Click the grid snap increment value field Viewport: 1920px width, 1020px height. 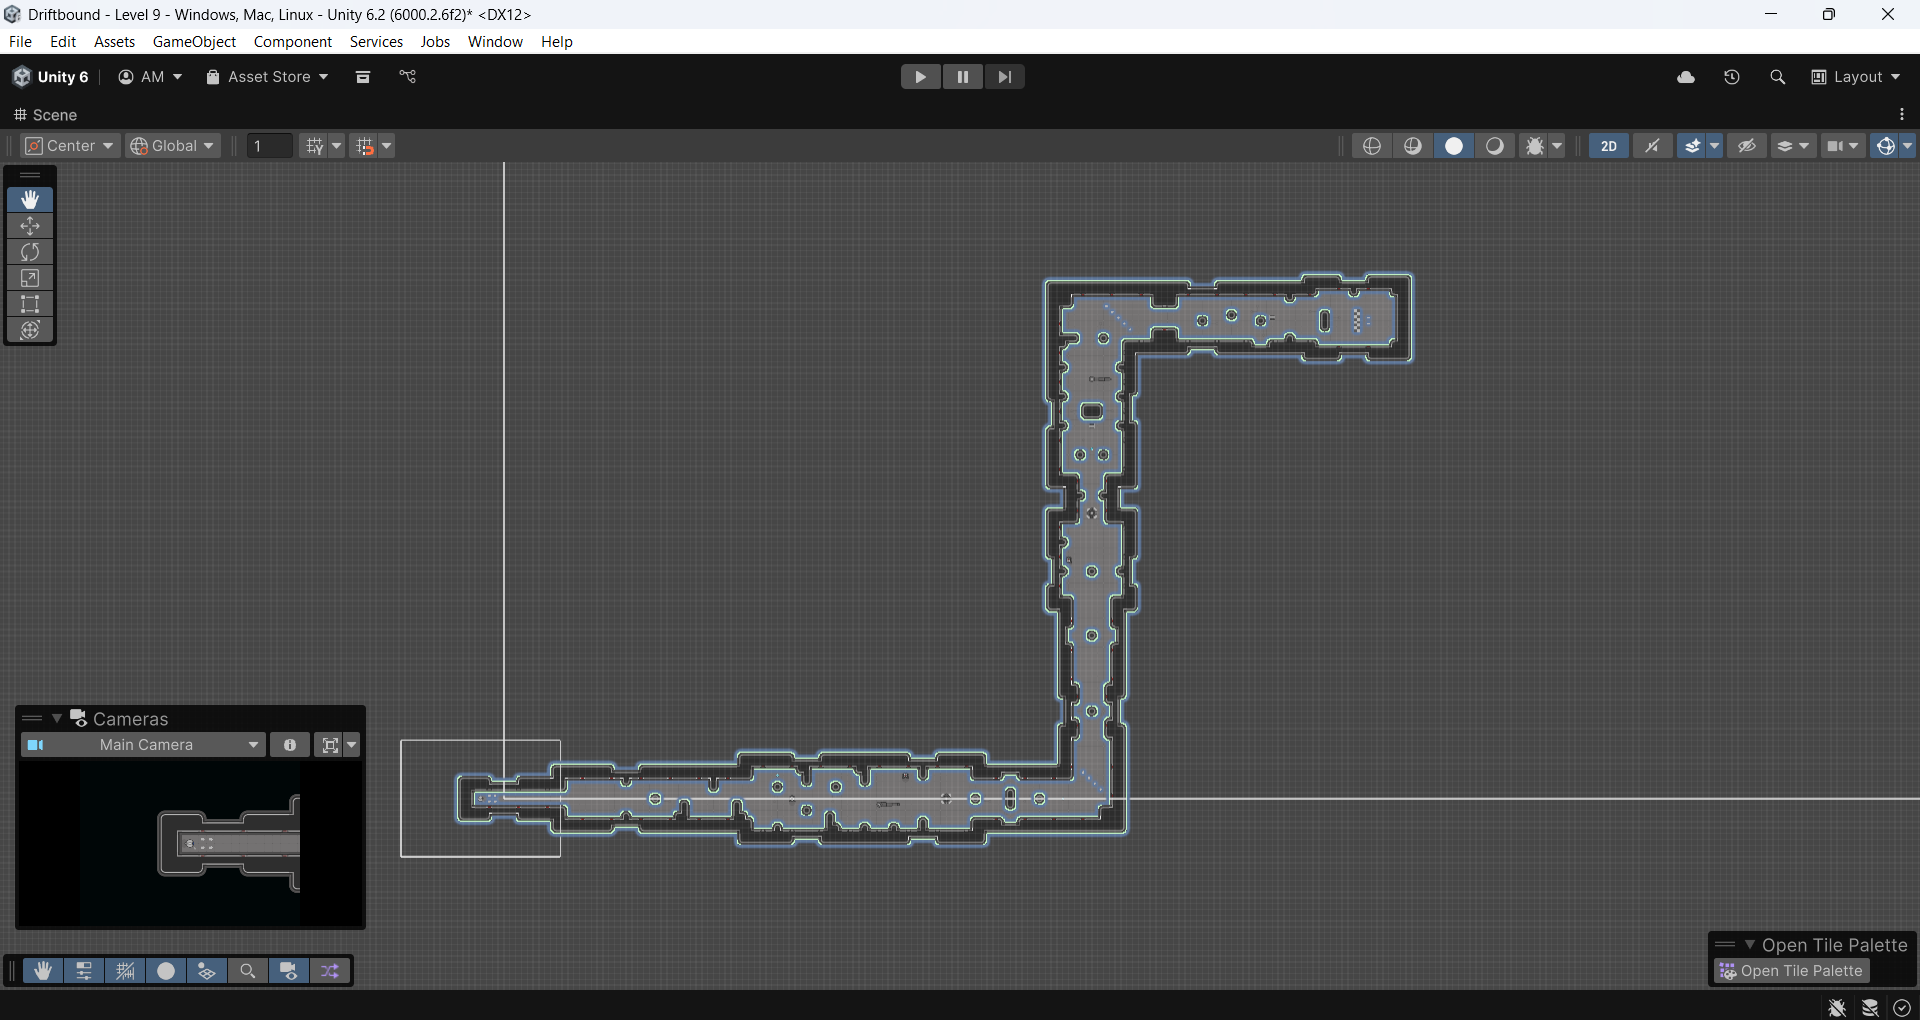[x=270, y=146]
